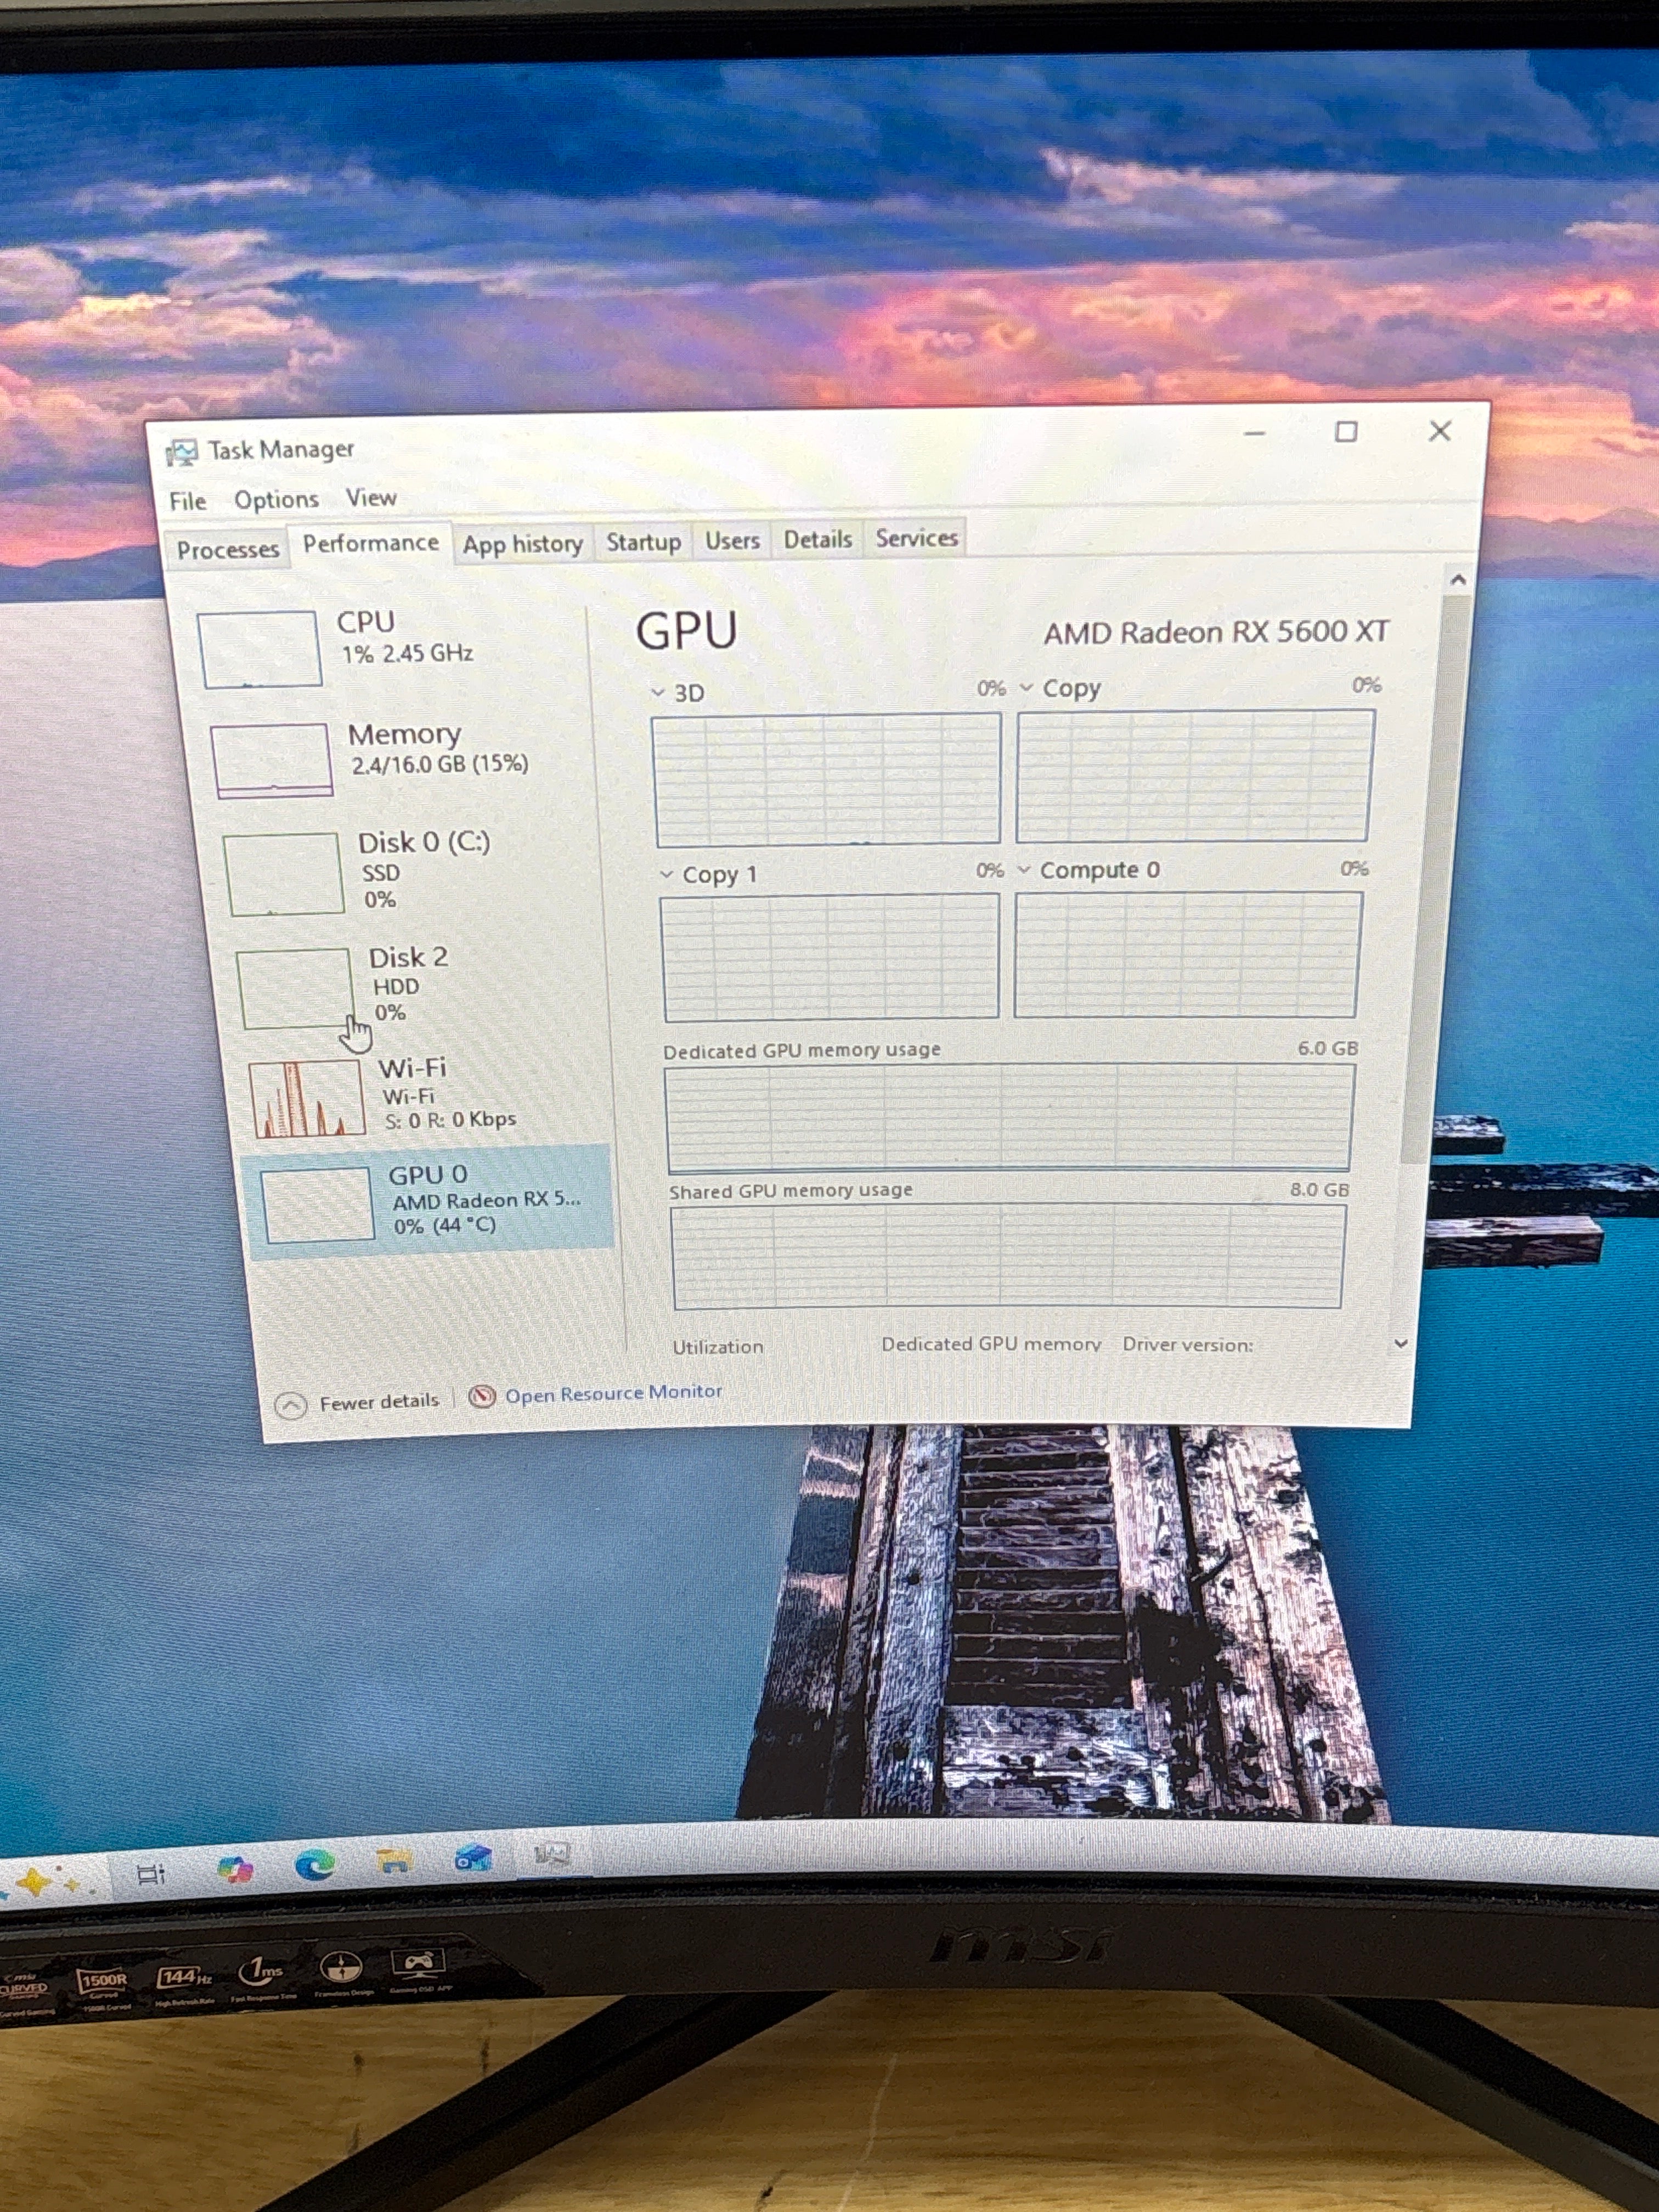Click the Dedicated GPU memory stat label

click(991, 1345)
